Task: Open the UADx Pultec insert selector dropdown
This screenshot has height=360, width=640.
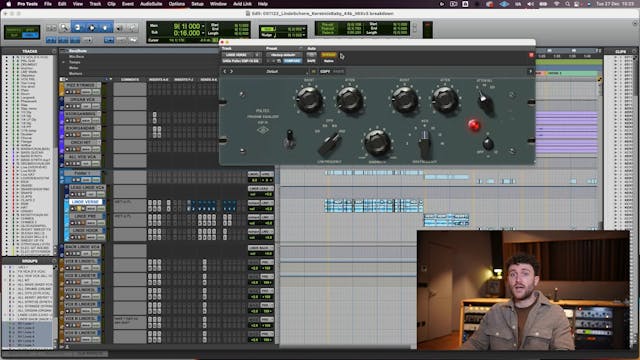Action: point(241,61)
